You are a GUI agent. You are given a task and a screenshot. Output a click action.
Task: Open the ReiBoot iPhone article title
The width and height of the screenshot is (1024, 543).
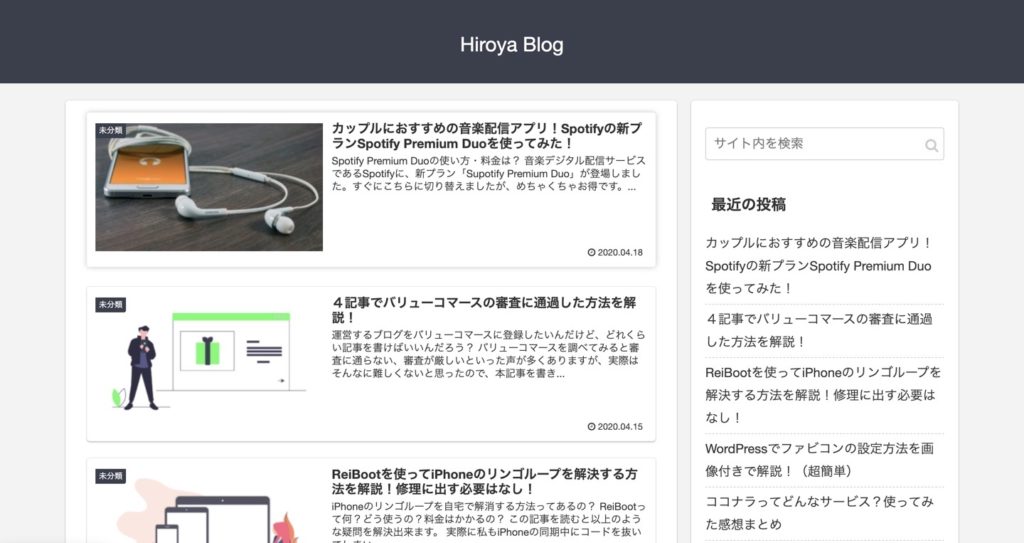coord(485,481)
